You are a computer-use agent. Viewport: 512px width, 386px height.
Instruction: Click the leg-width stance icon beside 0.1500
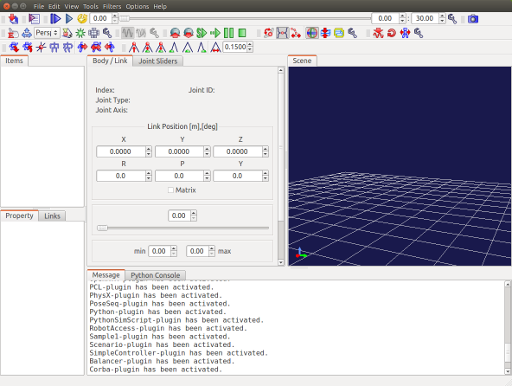coord(216,47)
